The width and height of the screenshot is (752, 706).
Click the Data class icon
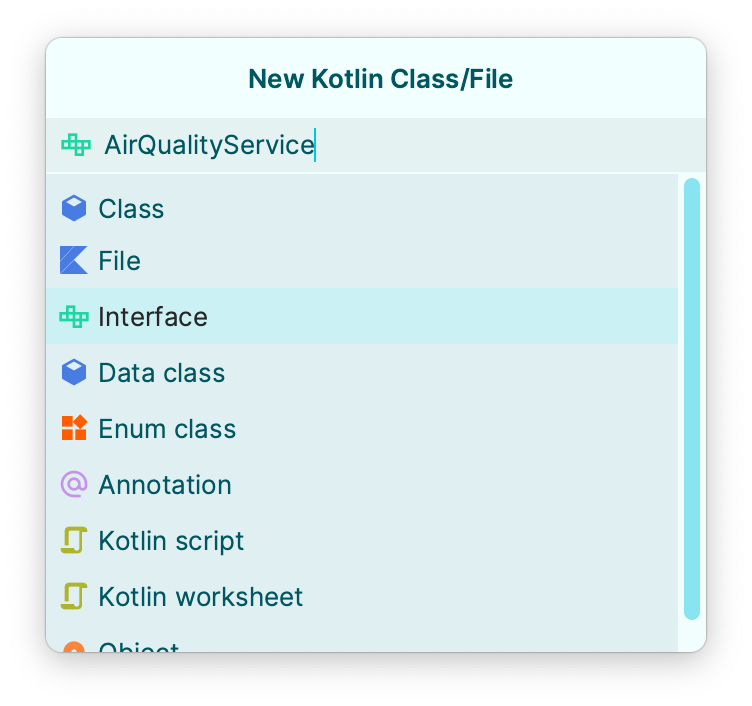(74, 373)
